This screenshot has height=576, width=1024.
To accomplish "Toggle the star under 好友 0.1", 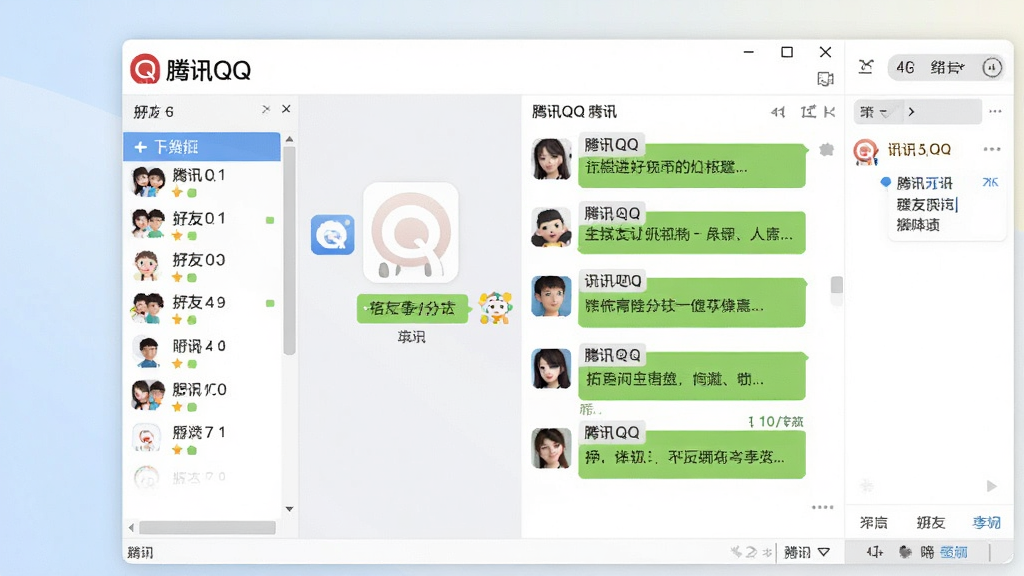I will 177,235.
